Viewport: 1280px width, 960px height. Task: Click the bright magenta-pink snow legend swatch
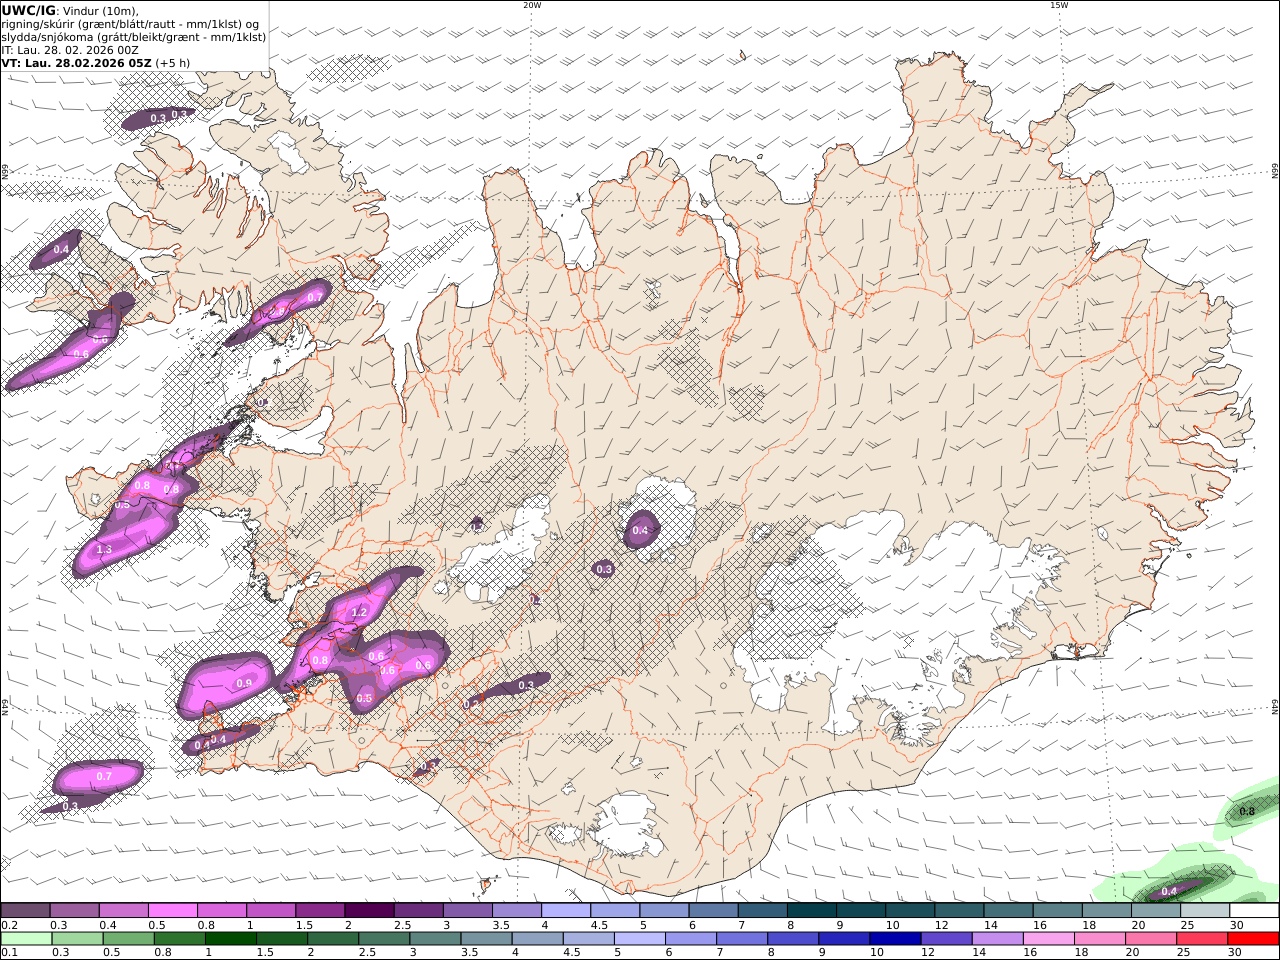[173, 911]
